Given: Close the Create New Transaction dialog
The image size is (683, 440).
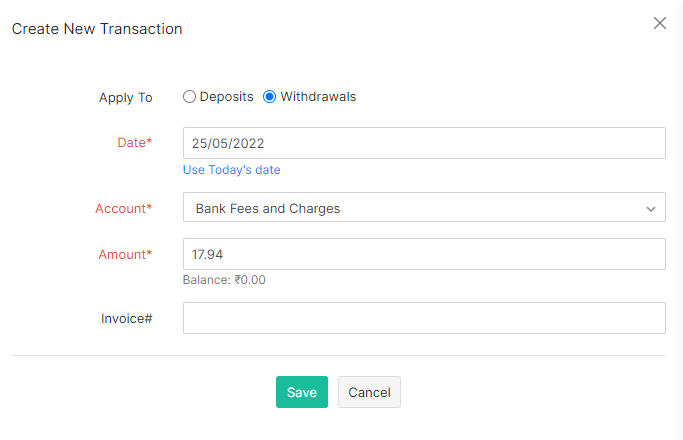Looking at the screenshot, I should [x=659, y=23].
